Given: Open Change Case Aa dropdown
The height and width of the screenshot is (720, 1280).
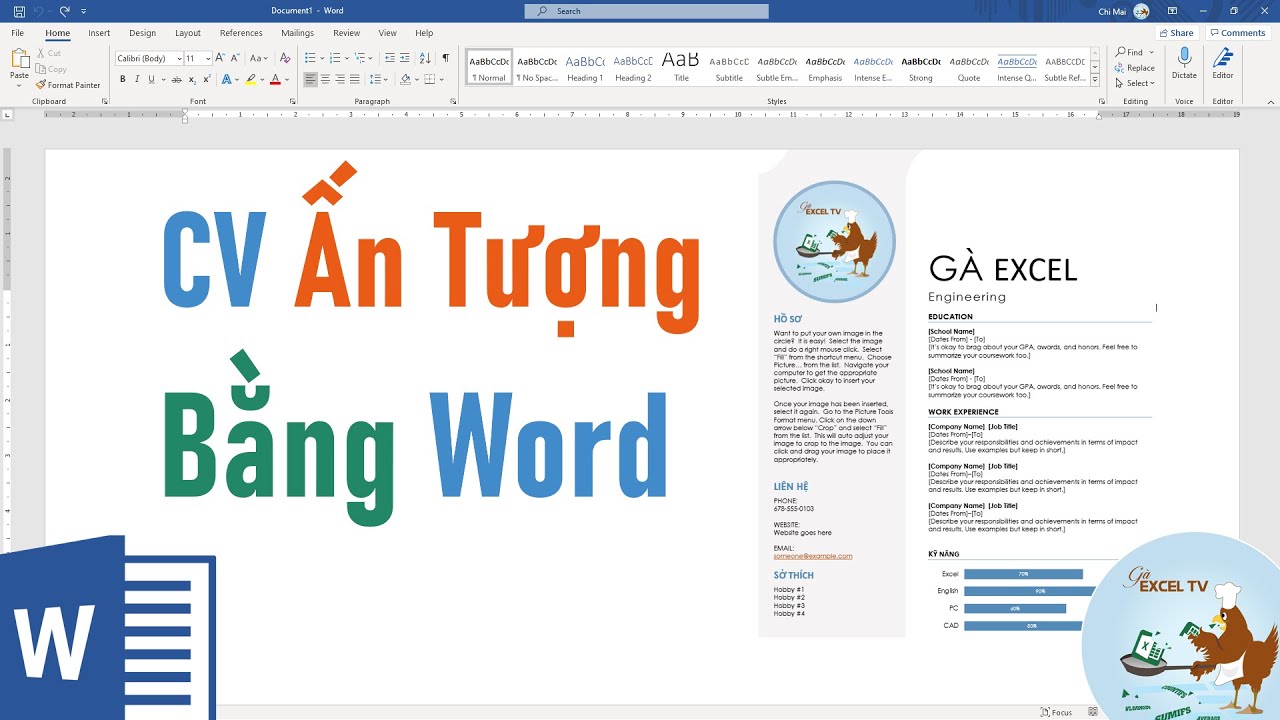Looking at the screenshot, I should pos(259,59).
